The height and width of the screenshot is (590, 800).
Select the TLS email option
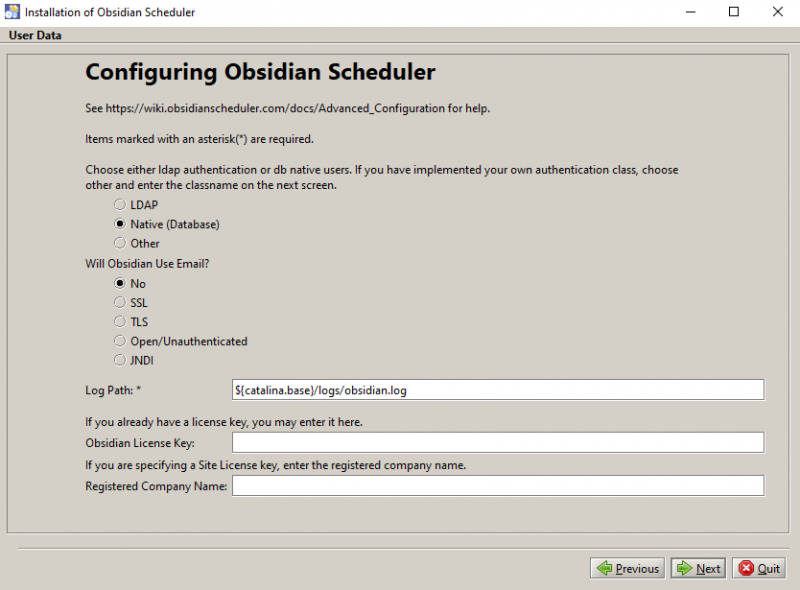[x=120, y=321]
